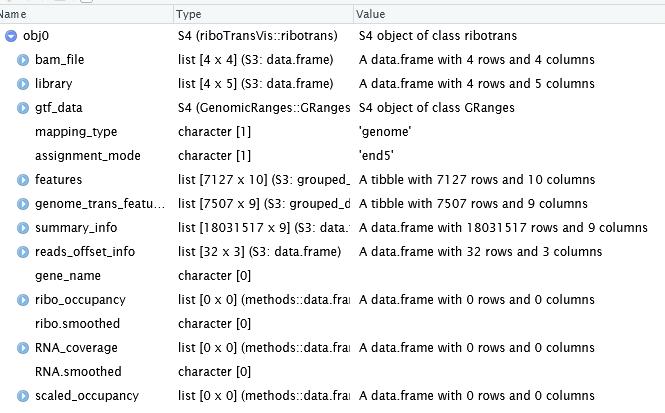Expand the bam_file entry
The height and width of the screenshot is (413, 665).
pos(23,60)
